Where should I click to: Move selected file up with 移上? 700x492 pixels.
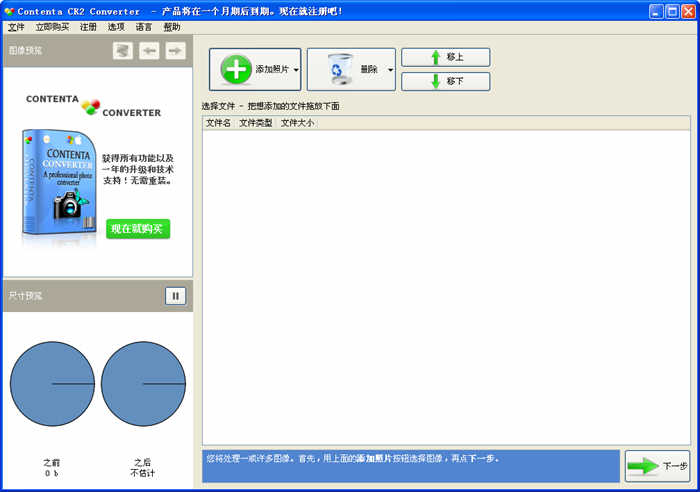(x=446, y=58)
